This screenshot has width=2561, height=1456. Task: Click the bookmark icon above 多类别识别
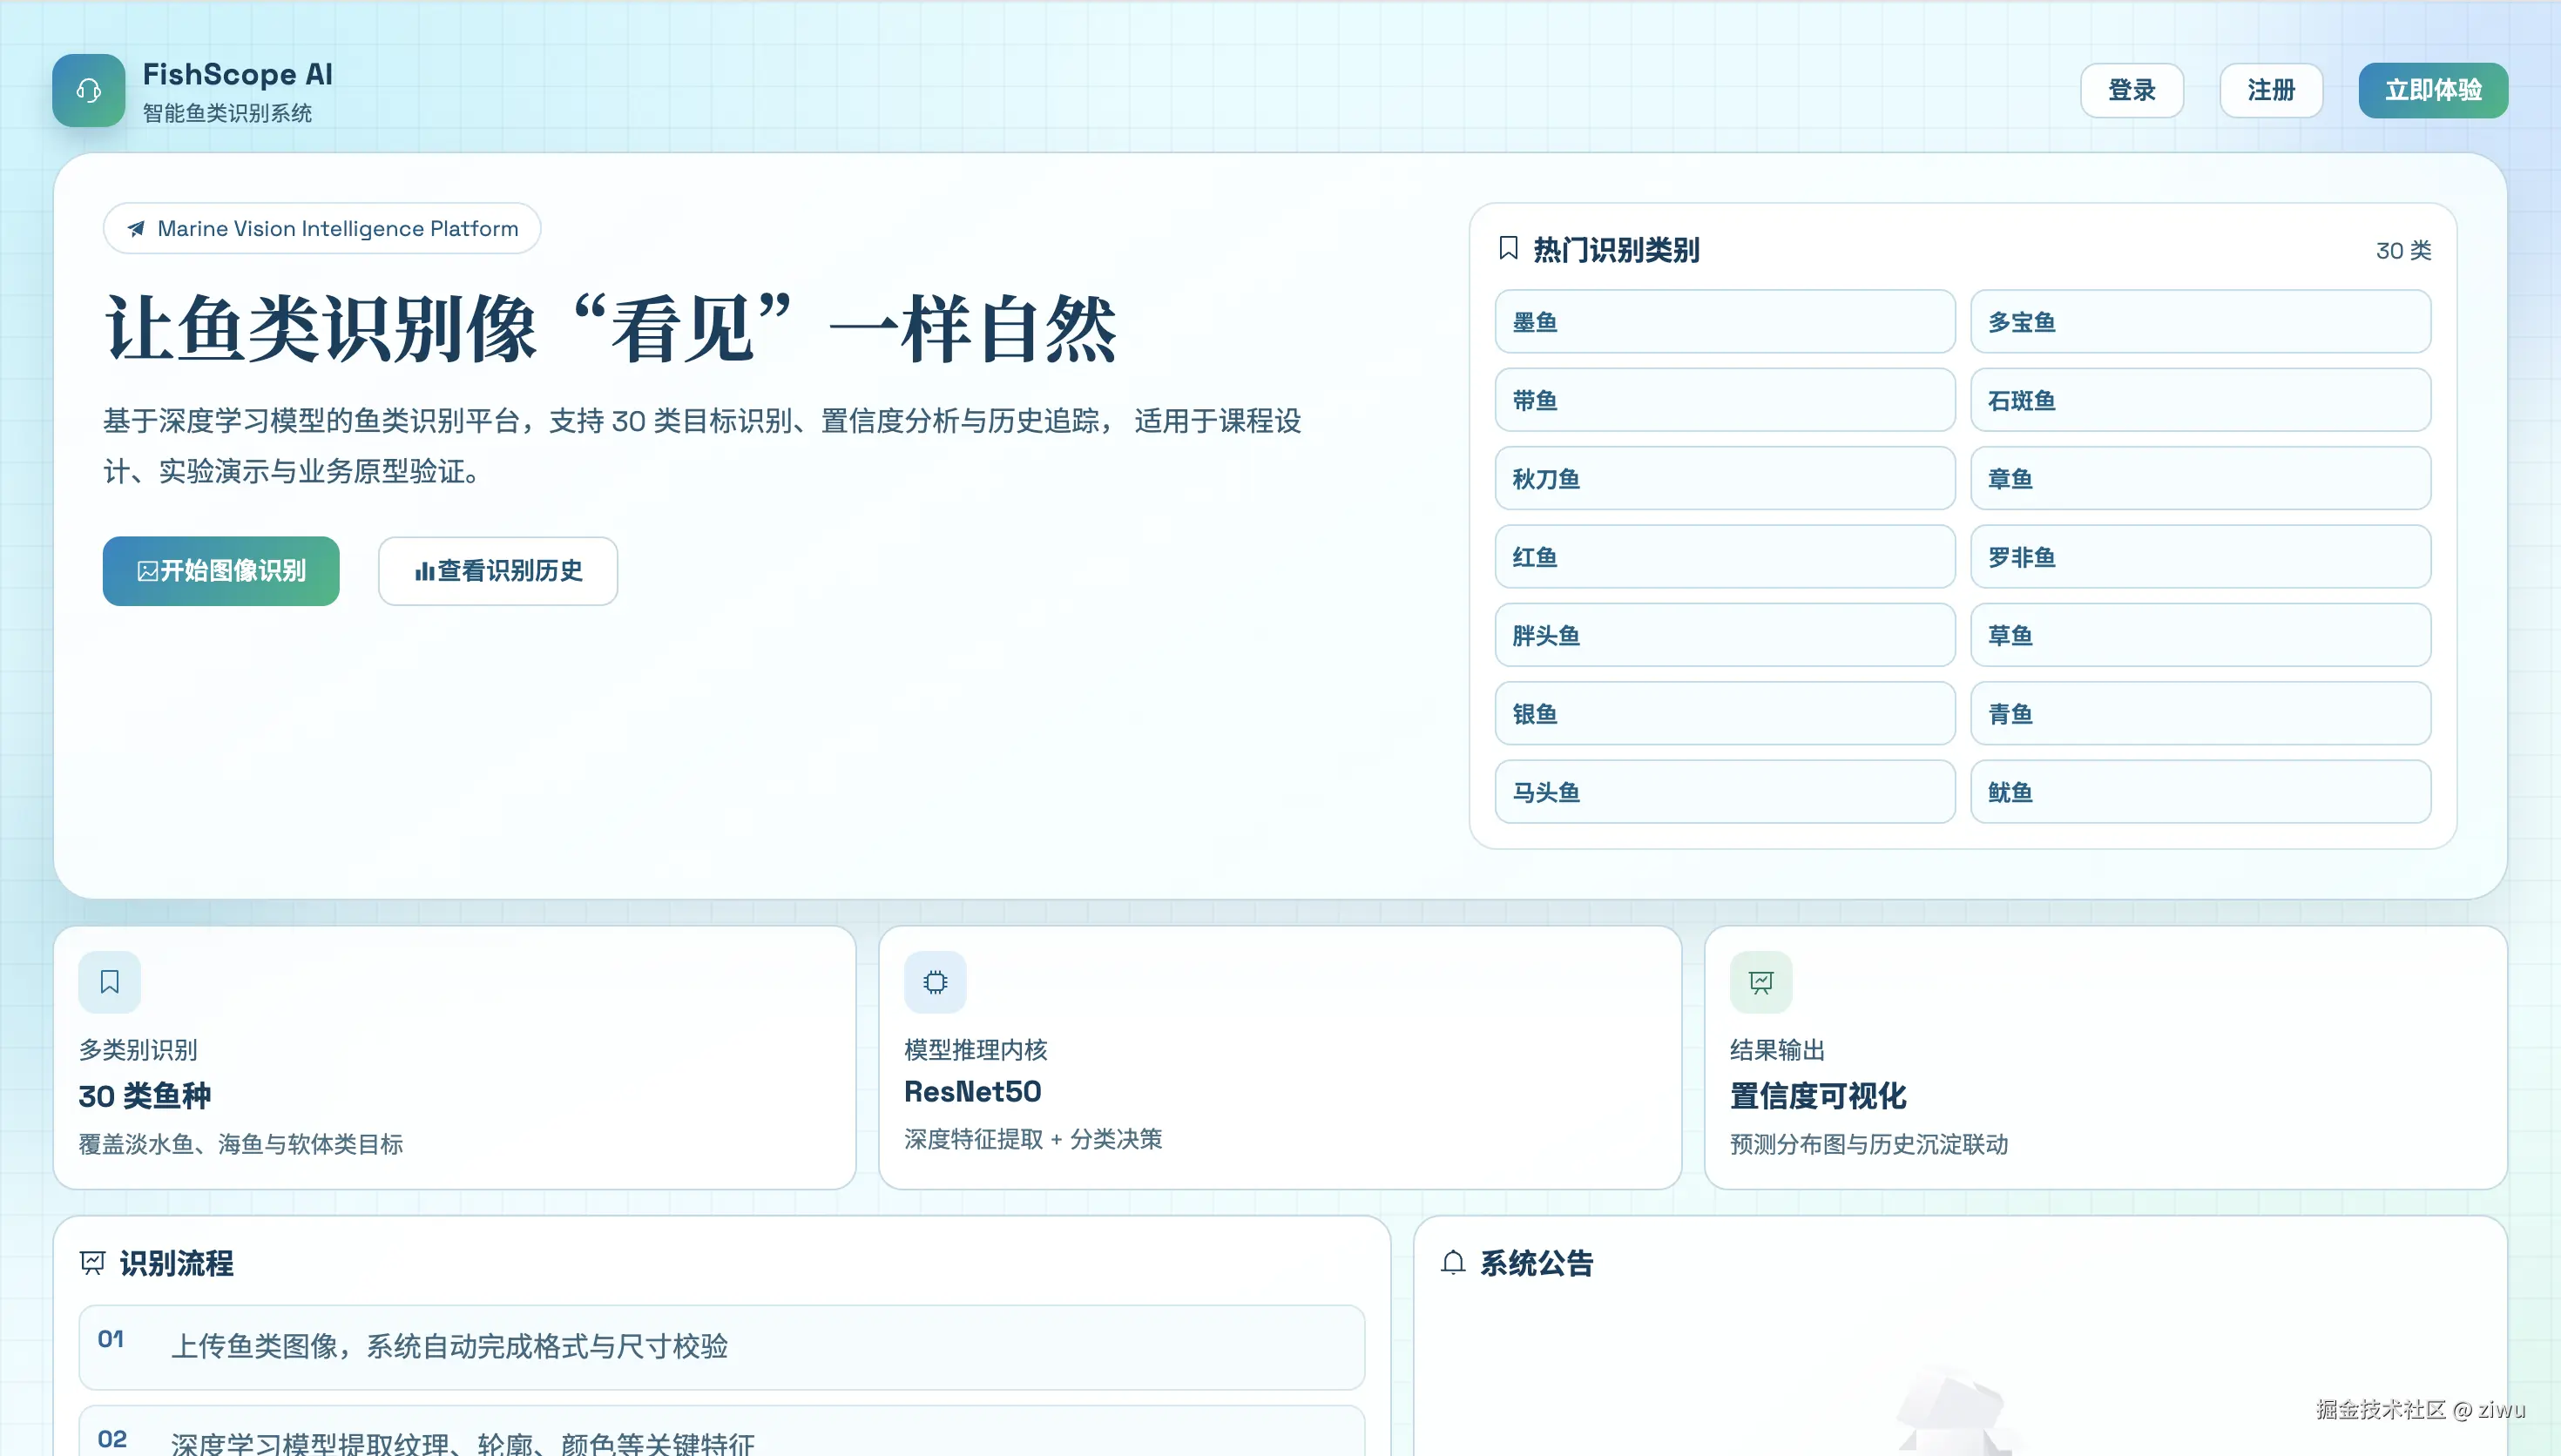click(109, 981)
